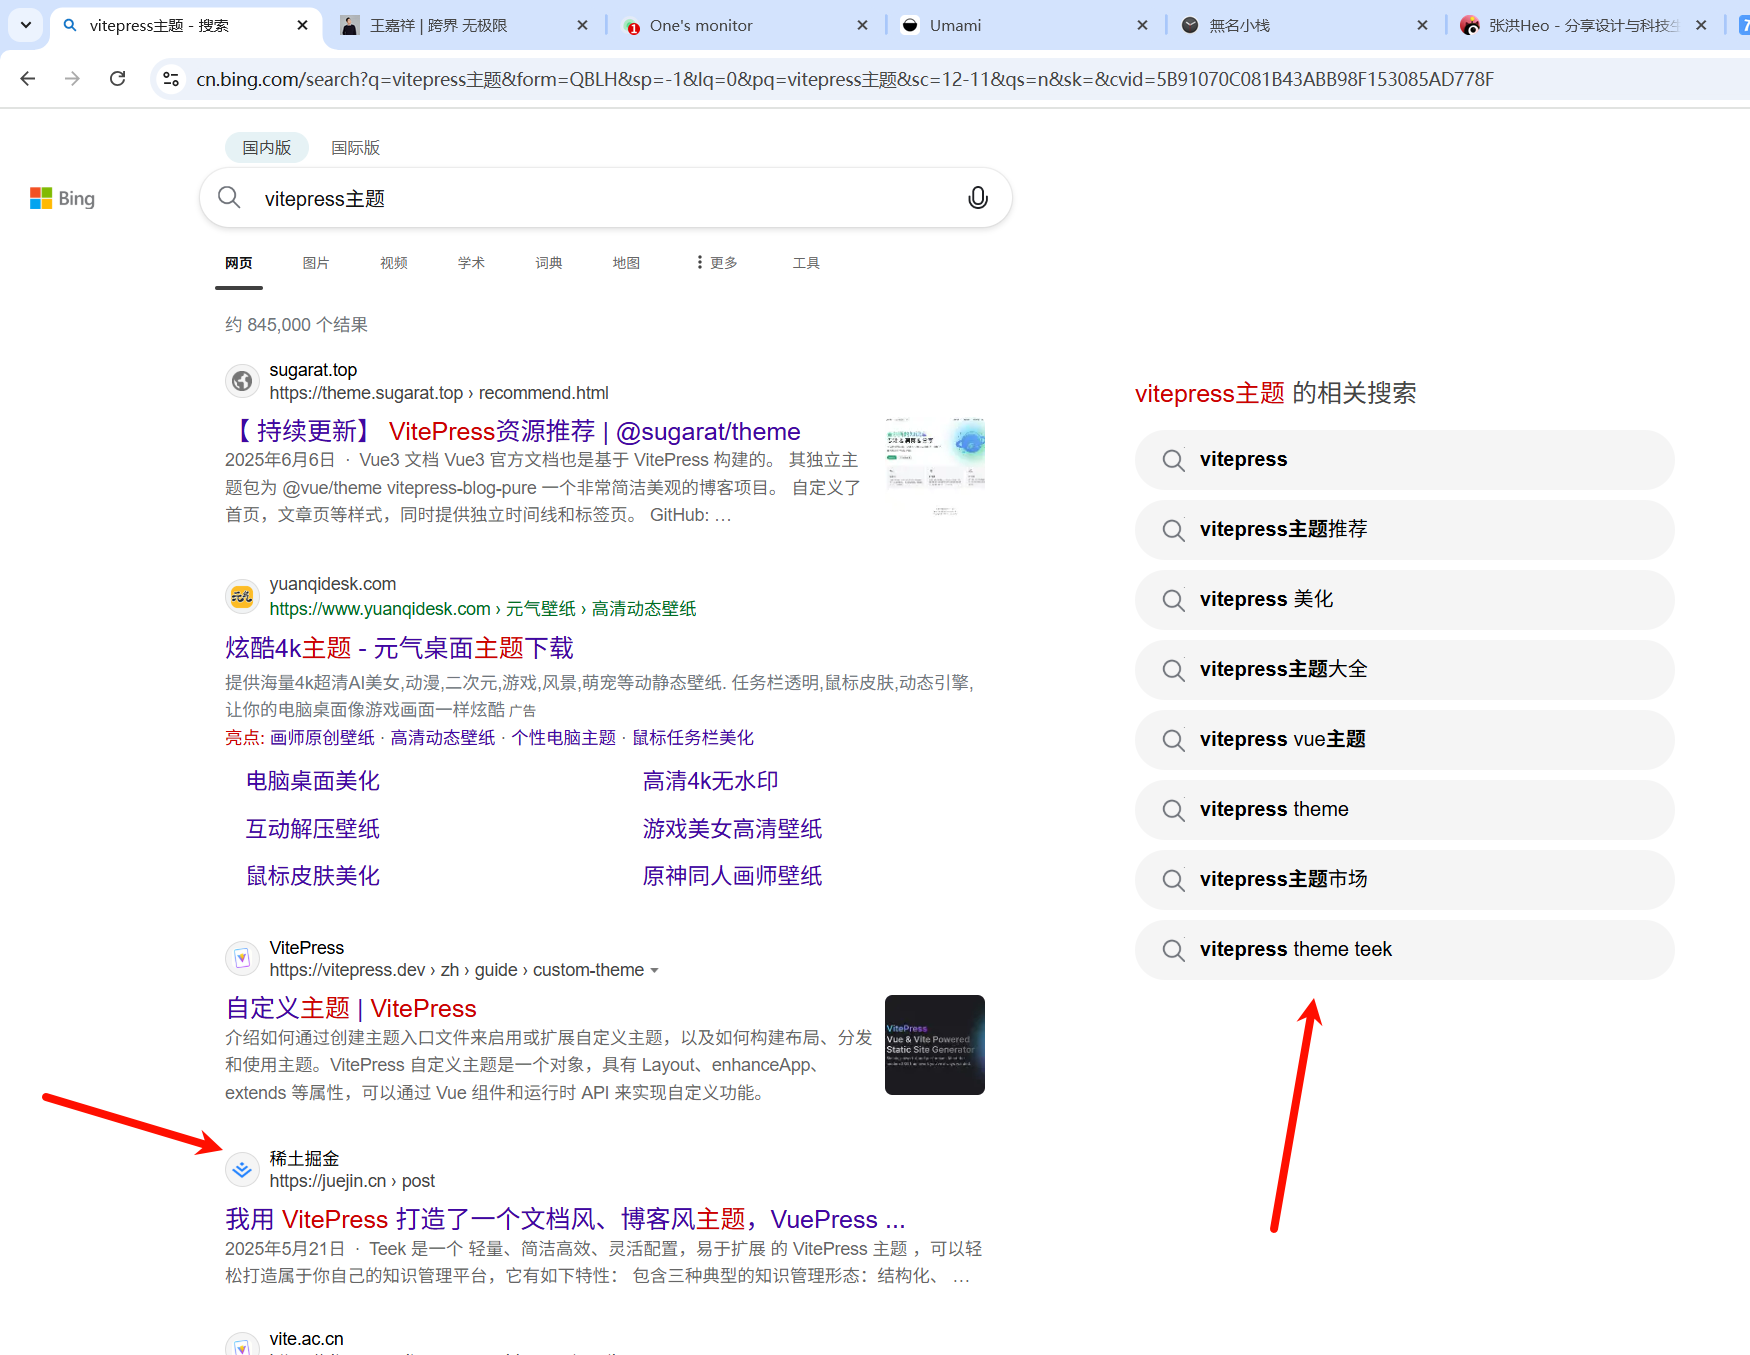Image resolution: width=1750 pixels, height=1355 pixels.
Task: Open the 电脑桌面美化 sitelink
Action: [x=313, y=781]
